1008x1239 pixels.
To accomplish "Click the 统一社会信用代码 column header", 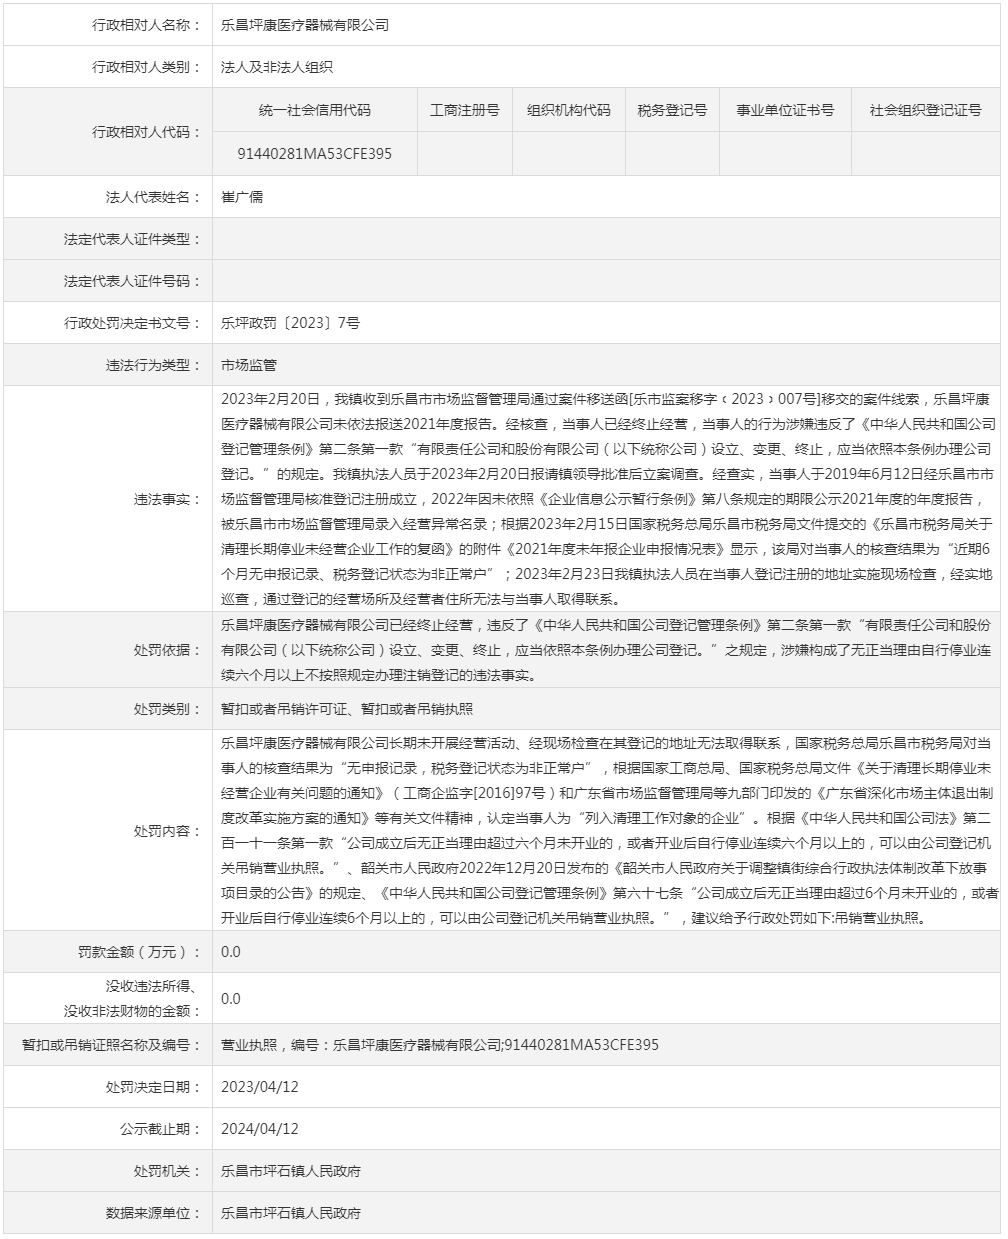I will coord(314,110).
